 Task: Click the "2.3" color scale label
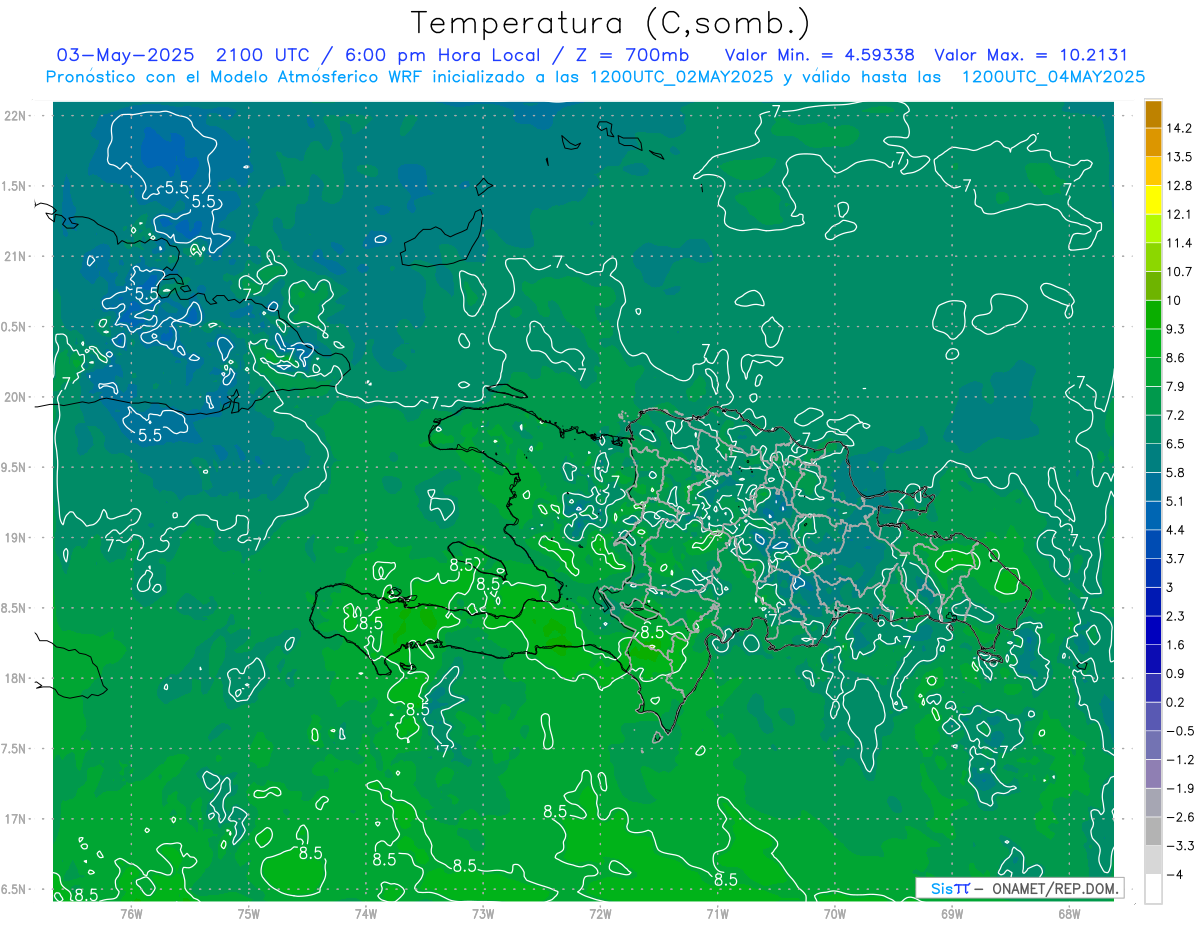pyautogui.click(x=1177, y=616)
